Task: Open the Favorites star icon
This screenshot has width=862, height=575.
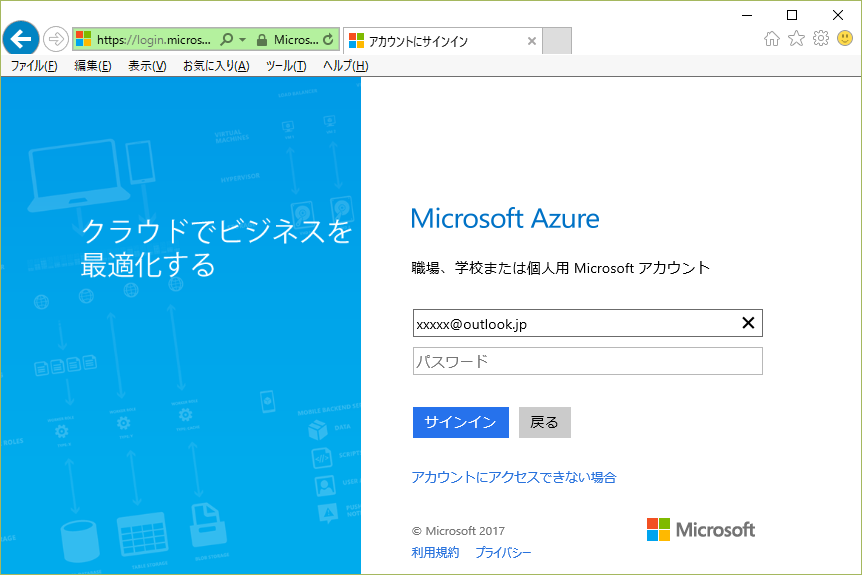Action: tap(796, 38)
